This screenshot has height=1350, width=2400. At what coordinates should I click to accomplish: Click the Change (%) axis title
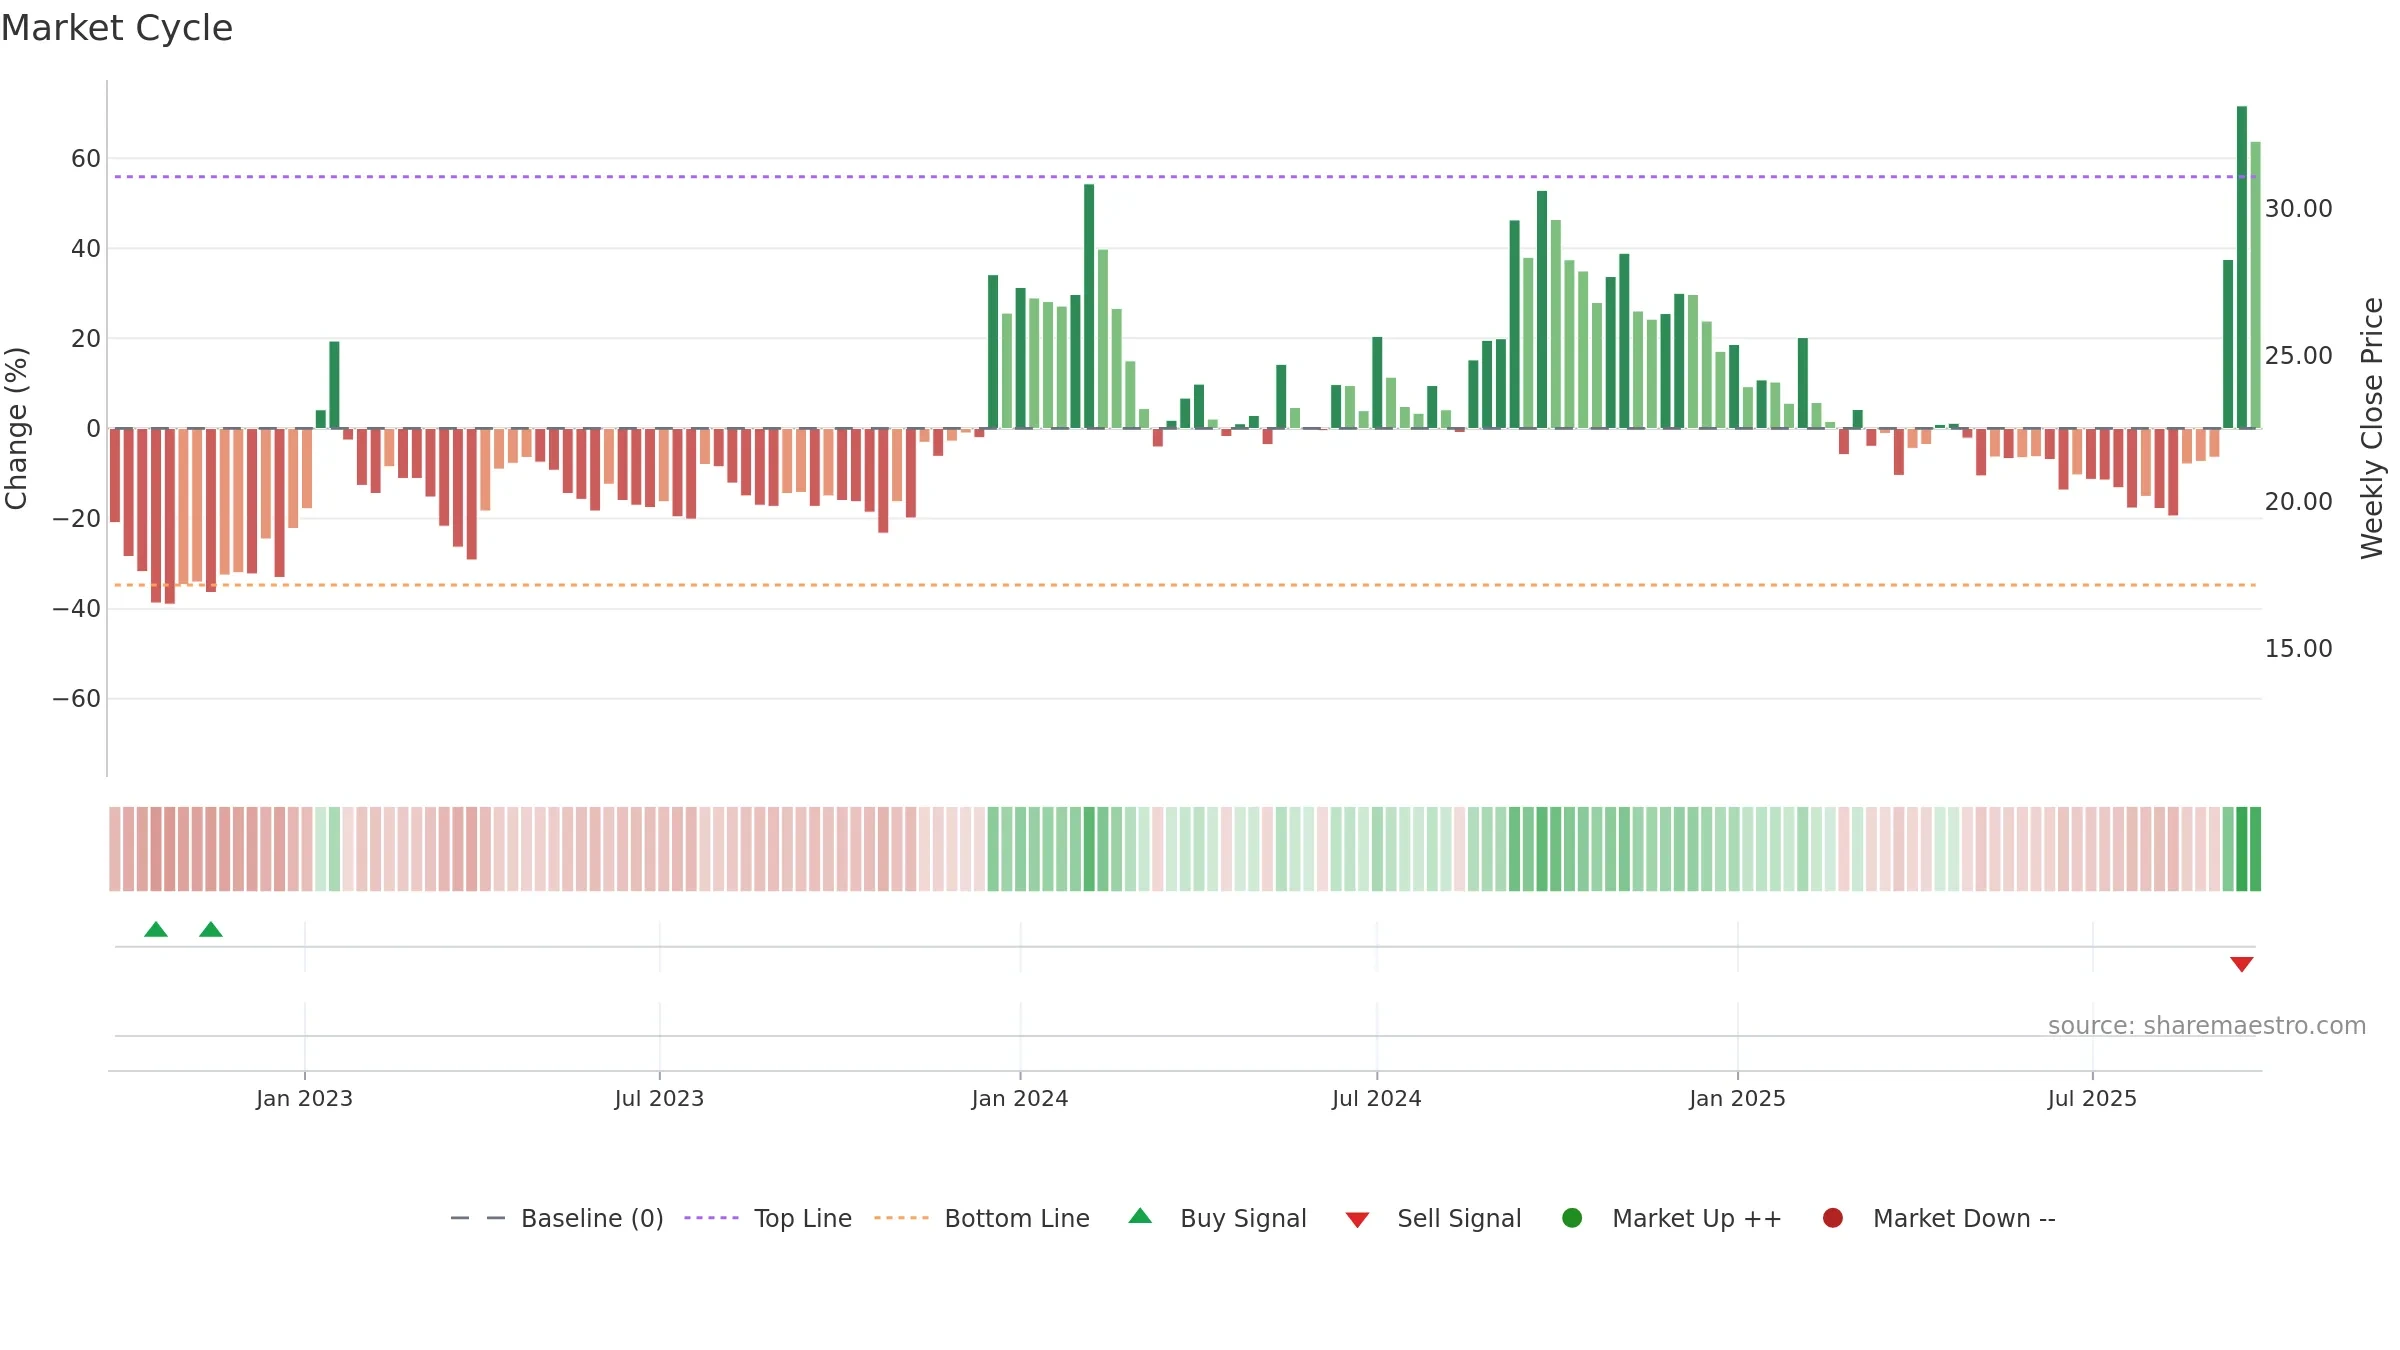click(x=16, y=428)
